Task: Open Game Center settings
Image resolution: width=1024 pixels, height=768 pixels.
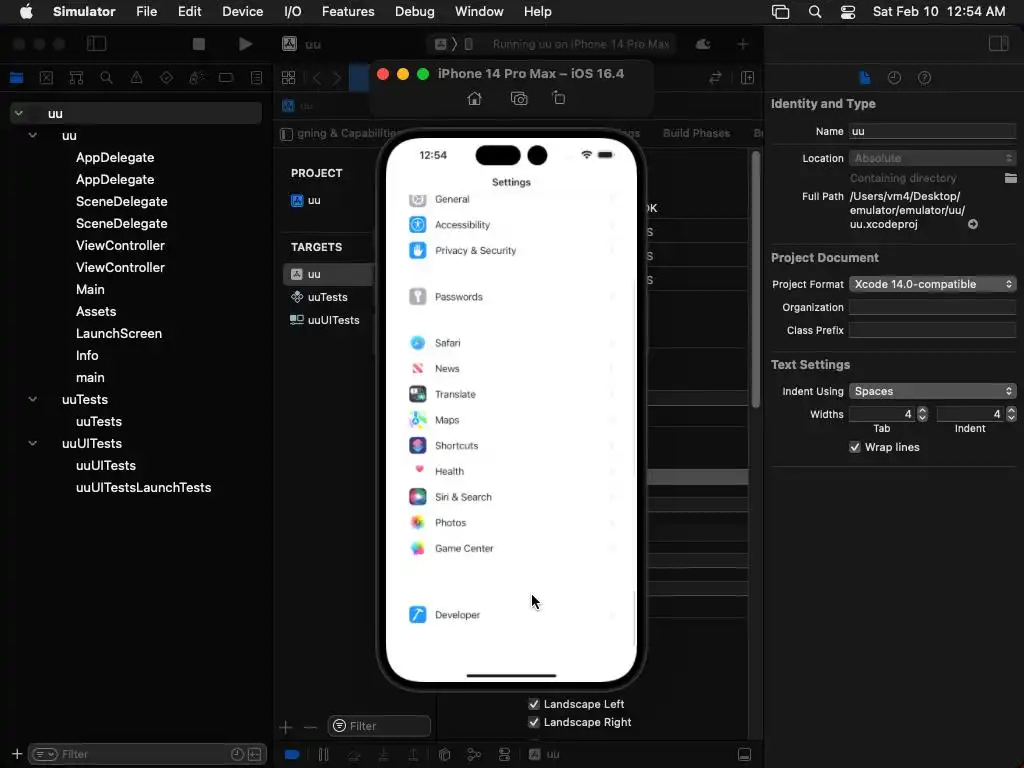Action: [x=511, y=549]
